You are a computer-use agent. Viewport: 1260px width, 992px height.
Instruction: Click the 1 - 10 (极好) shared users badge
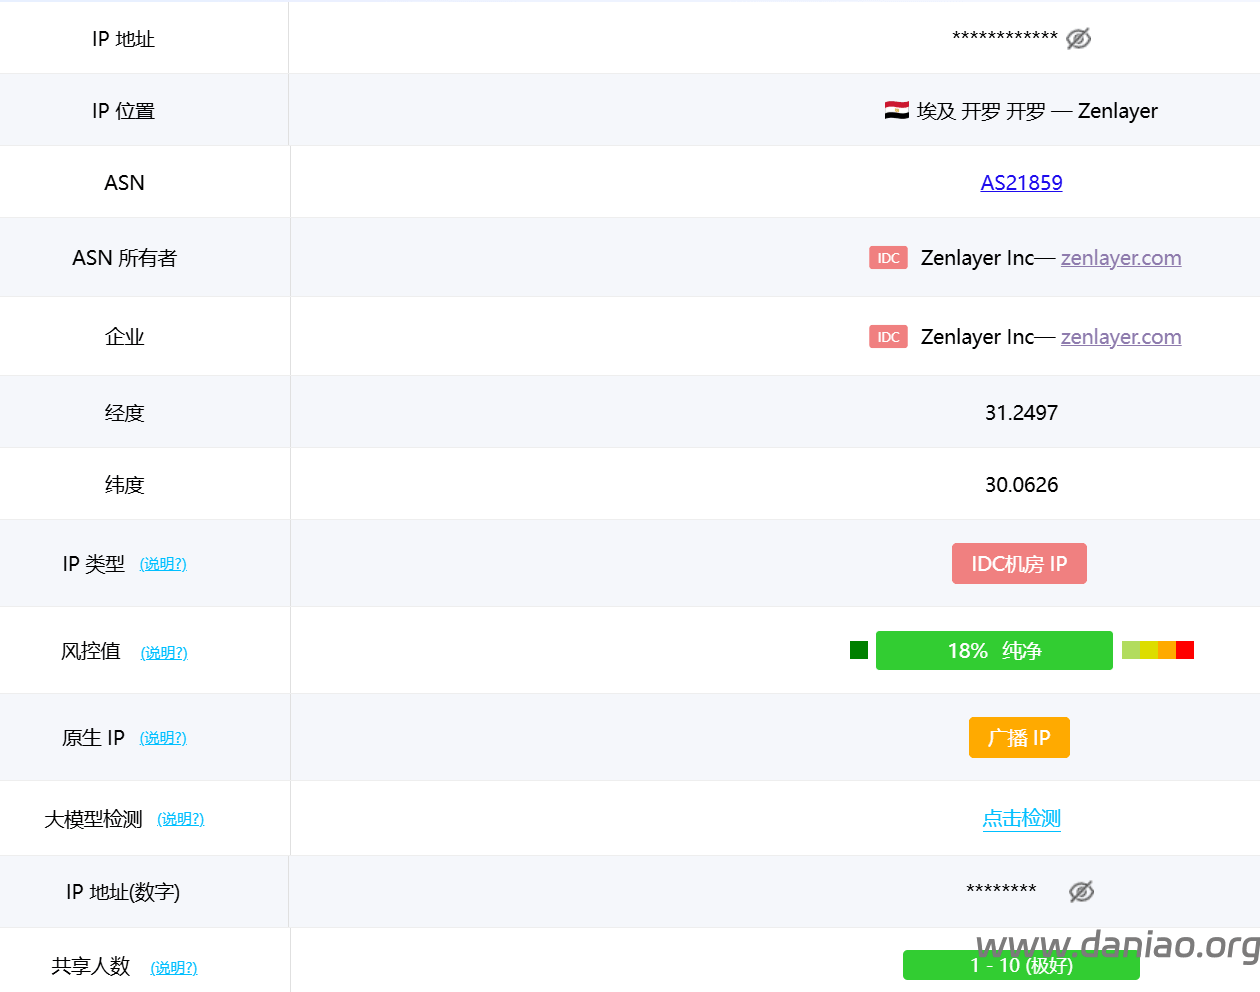click(x=1021, y=965)
